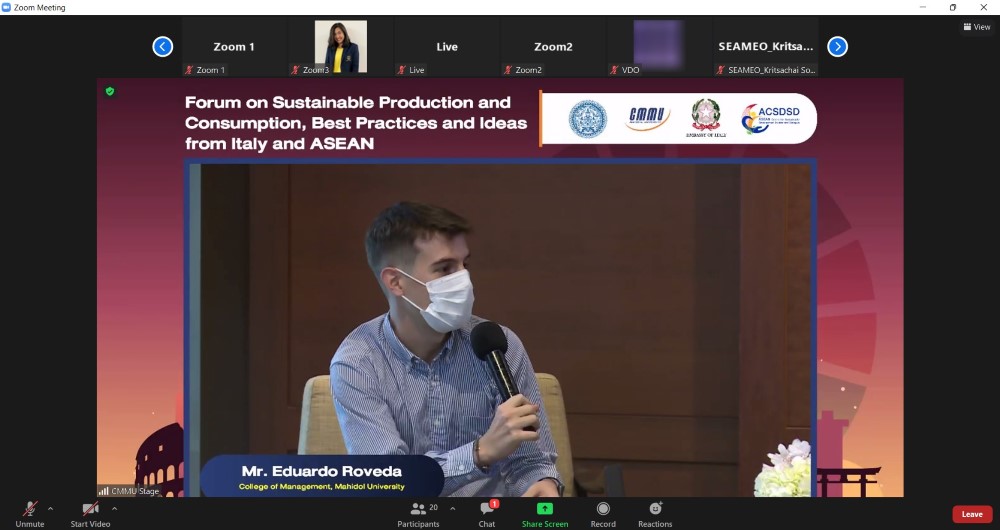Start recording with Record button

pyautogui.click(x=603, y=511)
